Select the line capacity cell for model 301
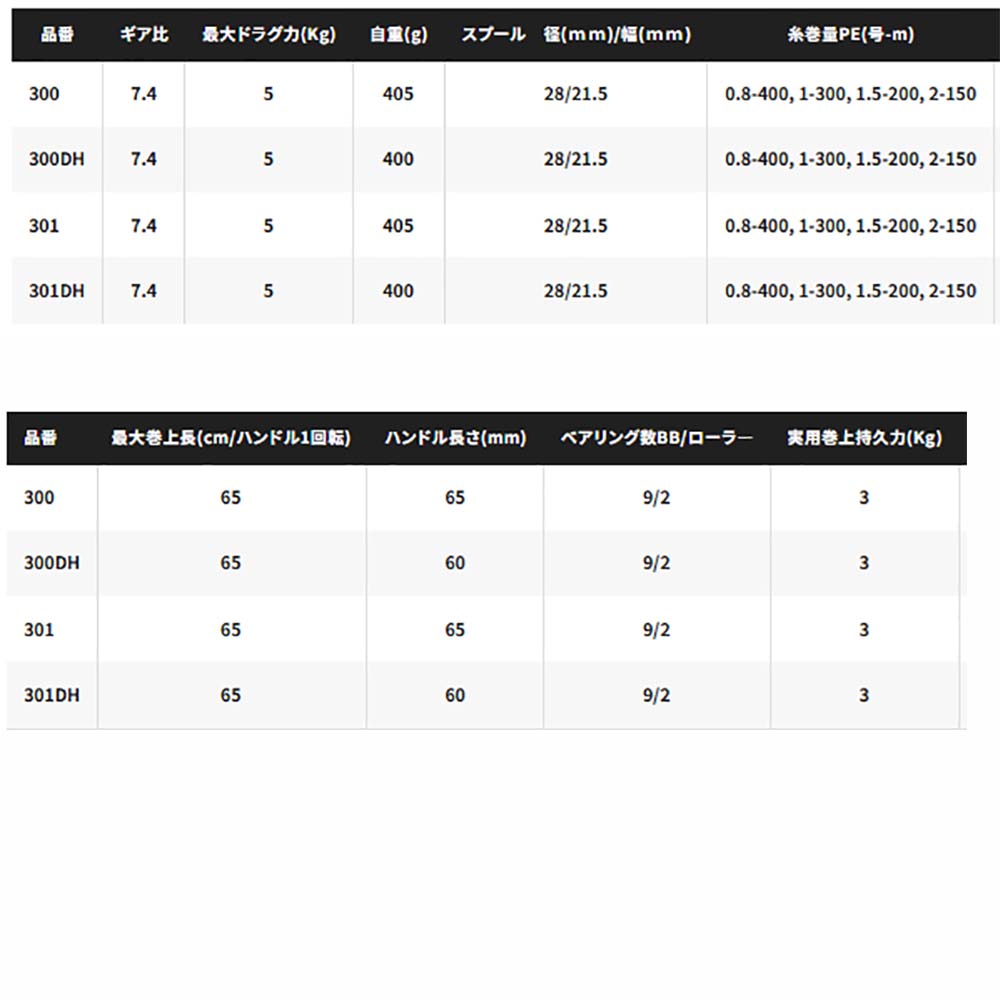This screenshot has width=1000, height=1000. 850,226
